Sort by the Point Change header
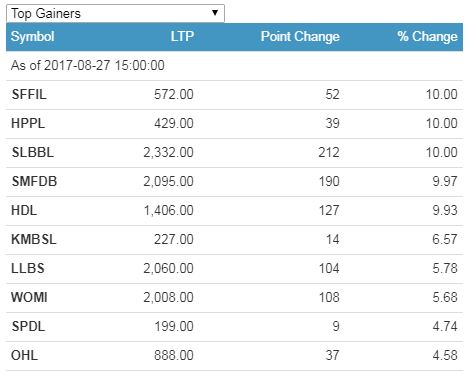The height and width of the screenshot is (372, 473). [x=300, y=36]
